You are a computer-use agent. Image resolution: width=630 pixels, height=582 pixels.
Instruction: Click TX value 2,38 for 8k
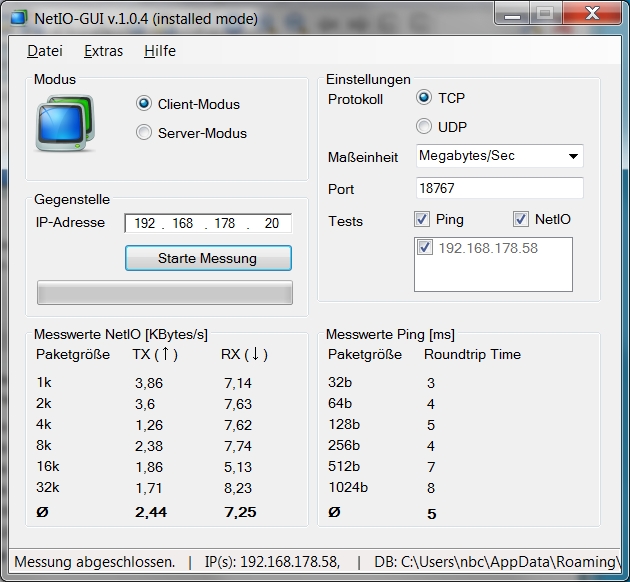tap(149, 446)
